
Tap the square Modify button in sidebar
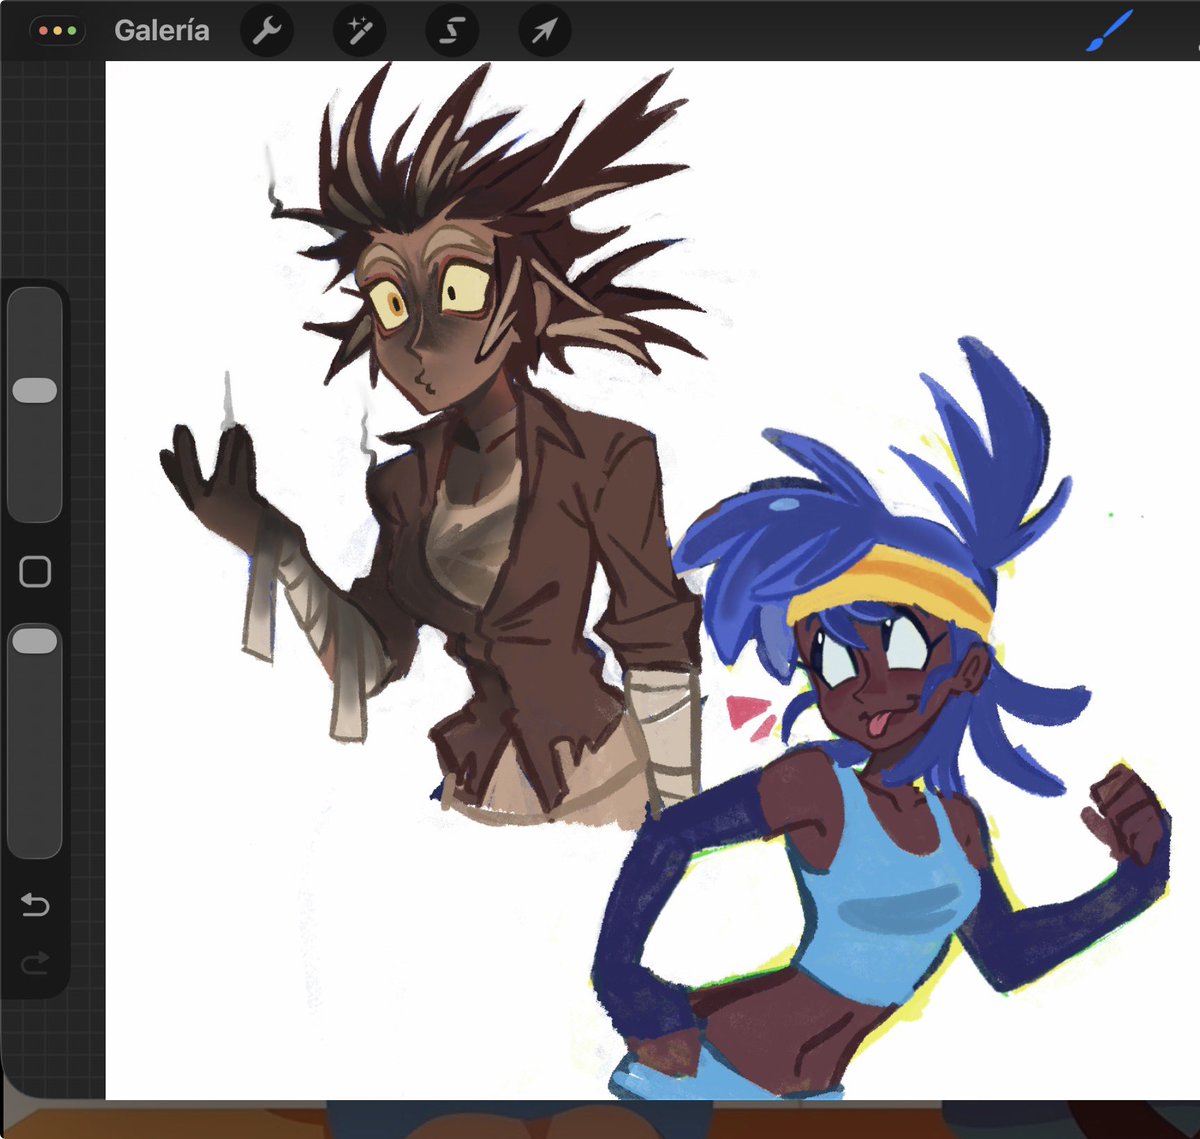pos(35,572)
